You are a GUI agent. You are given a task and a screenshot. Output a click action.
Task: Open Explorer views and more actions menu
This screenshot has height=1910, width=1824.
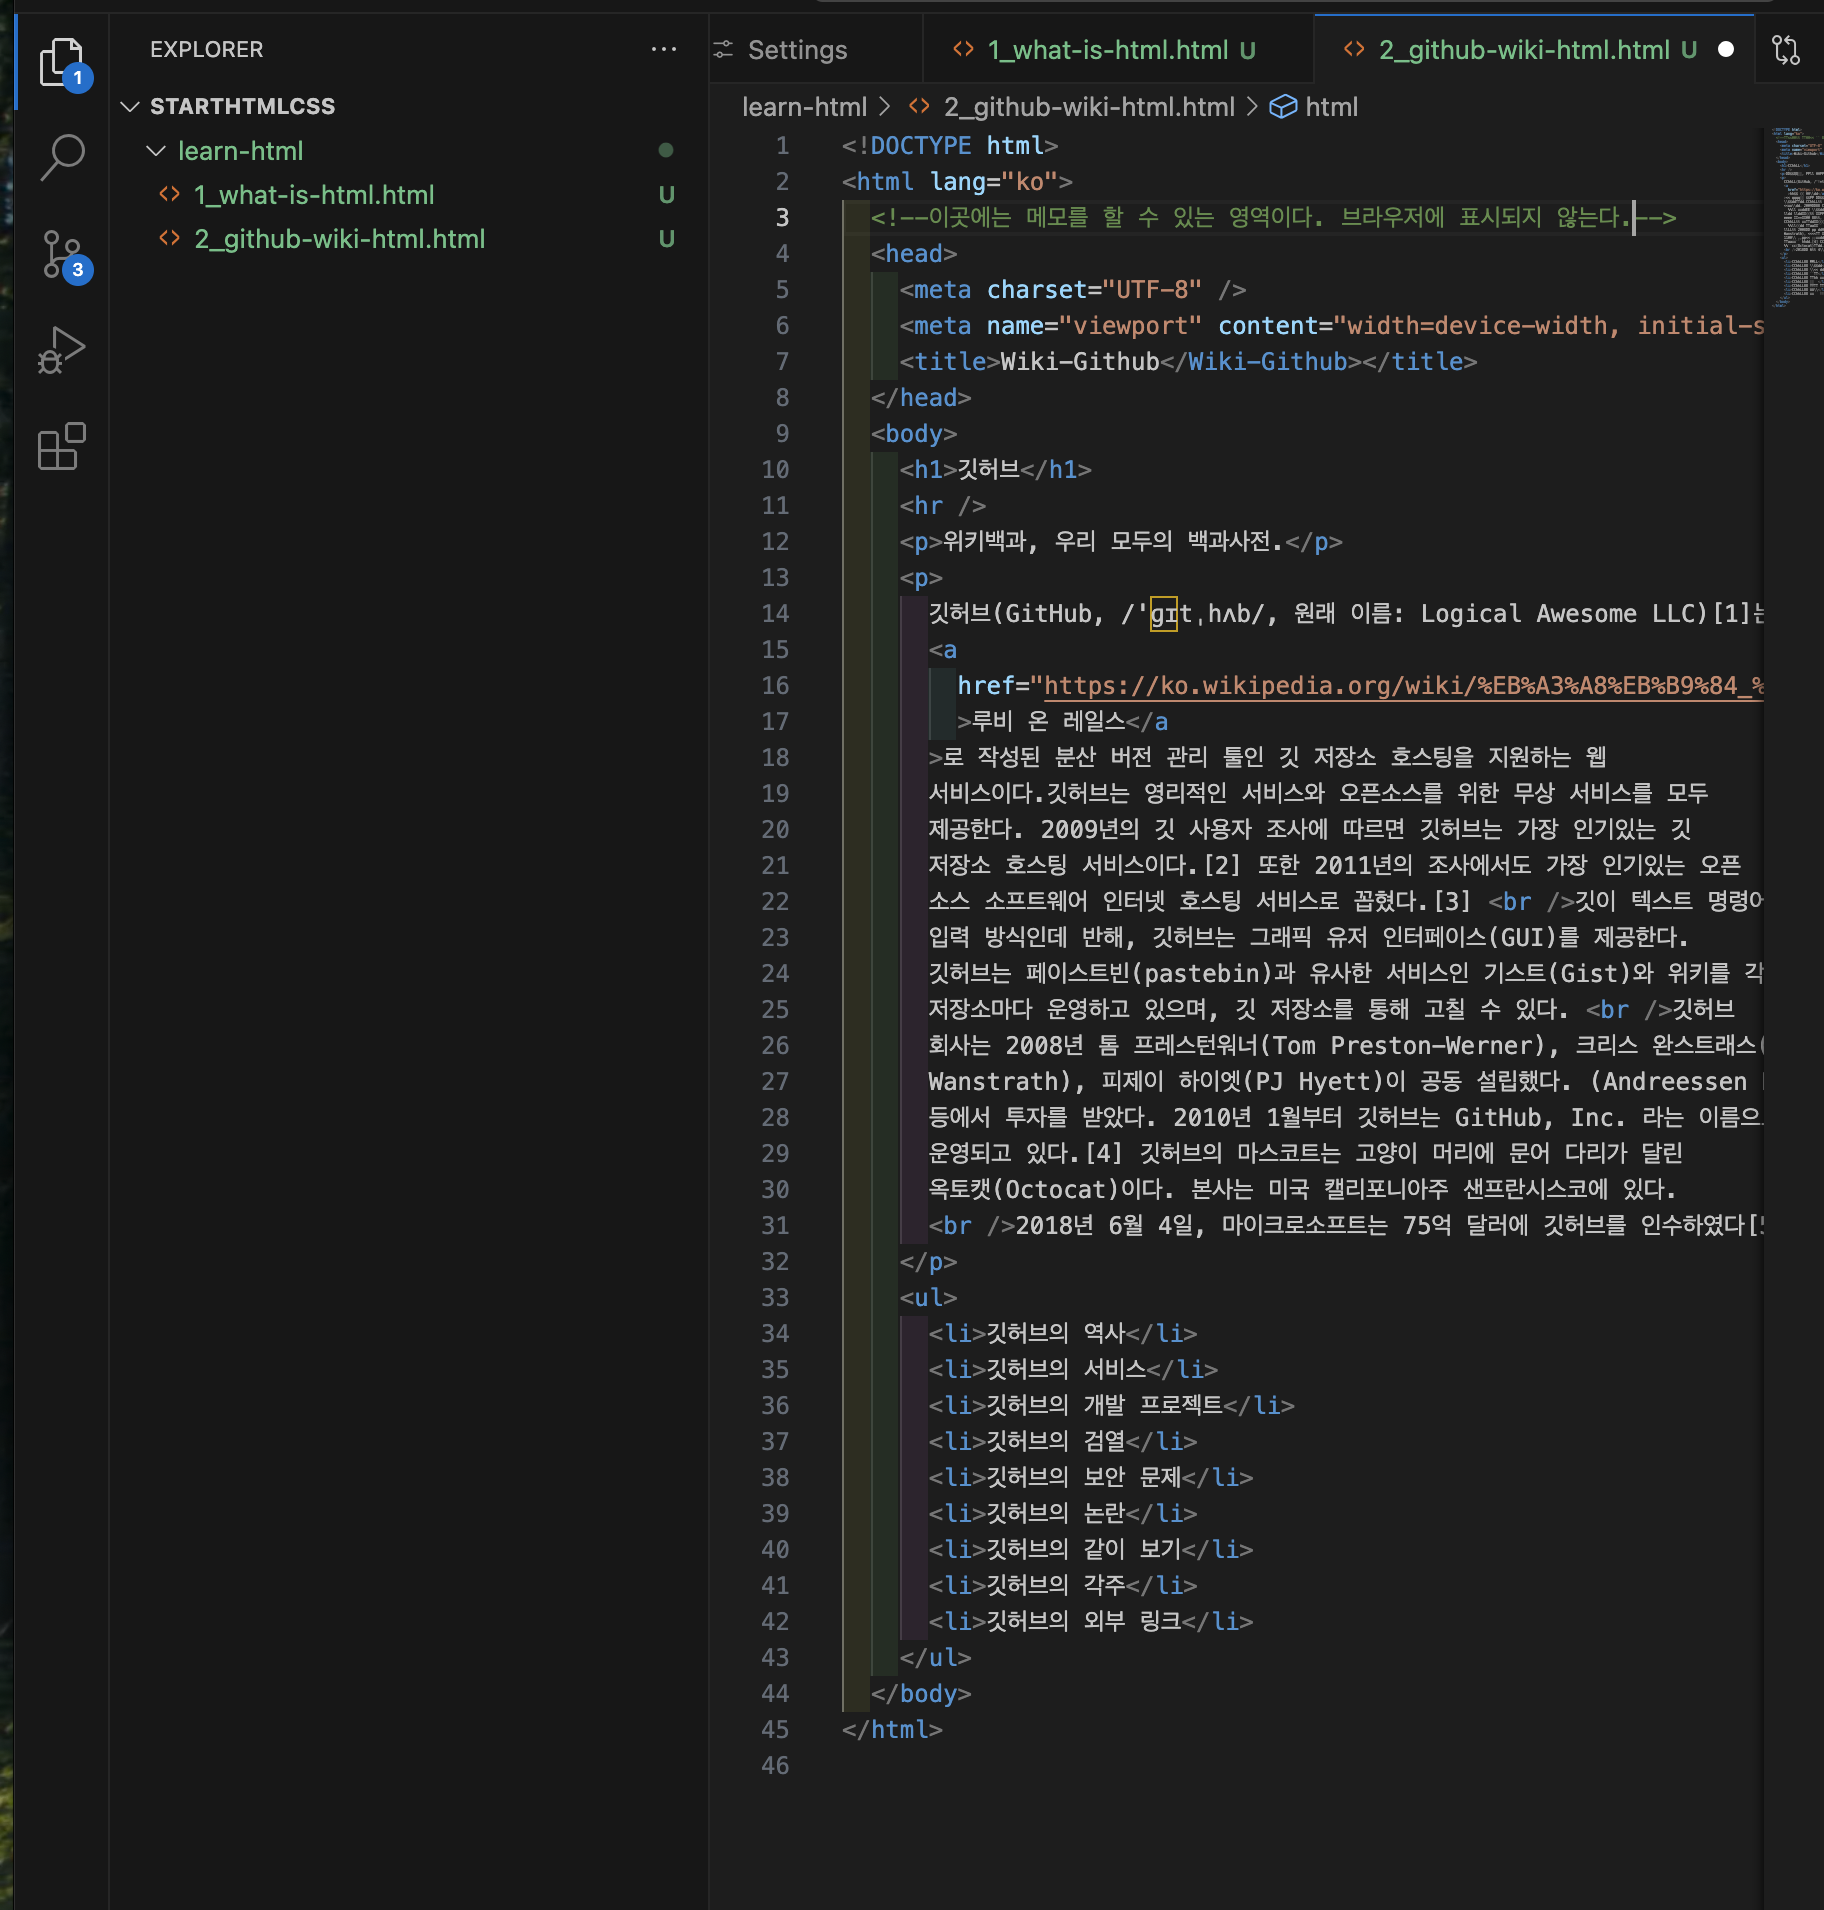pos(664,49)
